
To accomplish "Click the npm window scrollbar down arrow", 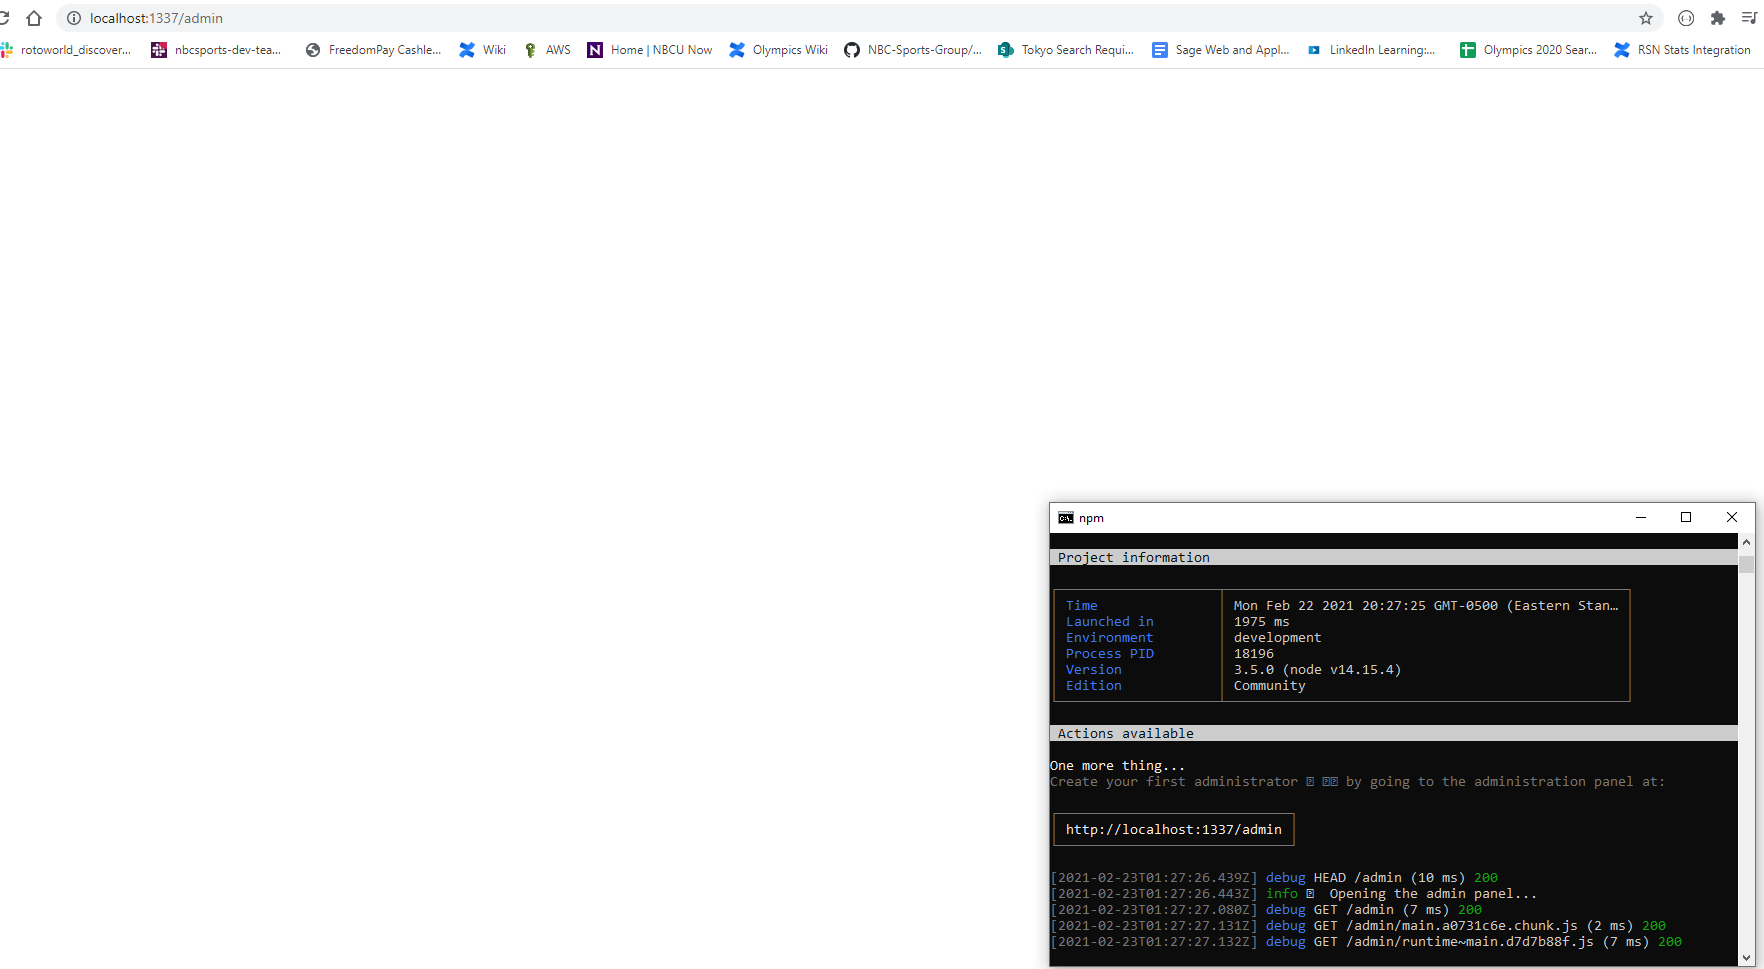I will point(1747,957).
